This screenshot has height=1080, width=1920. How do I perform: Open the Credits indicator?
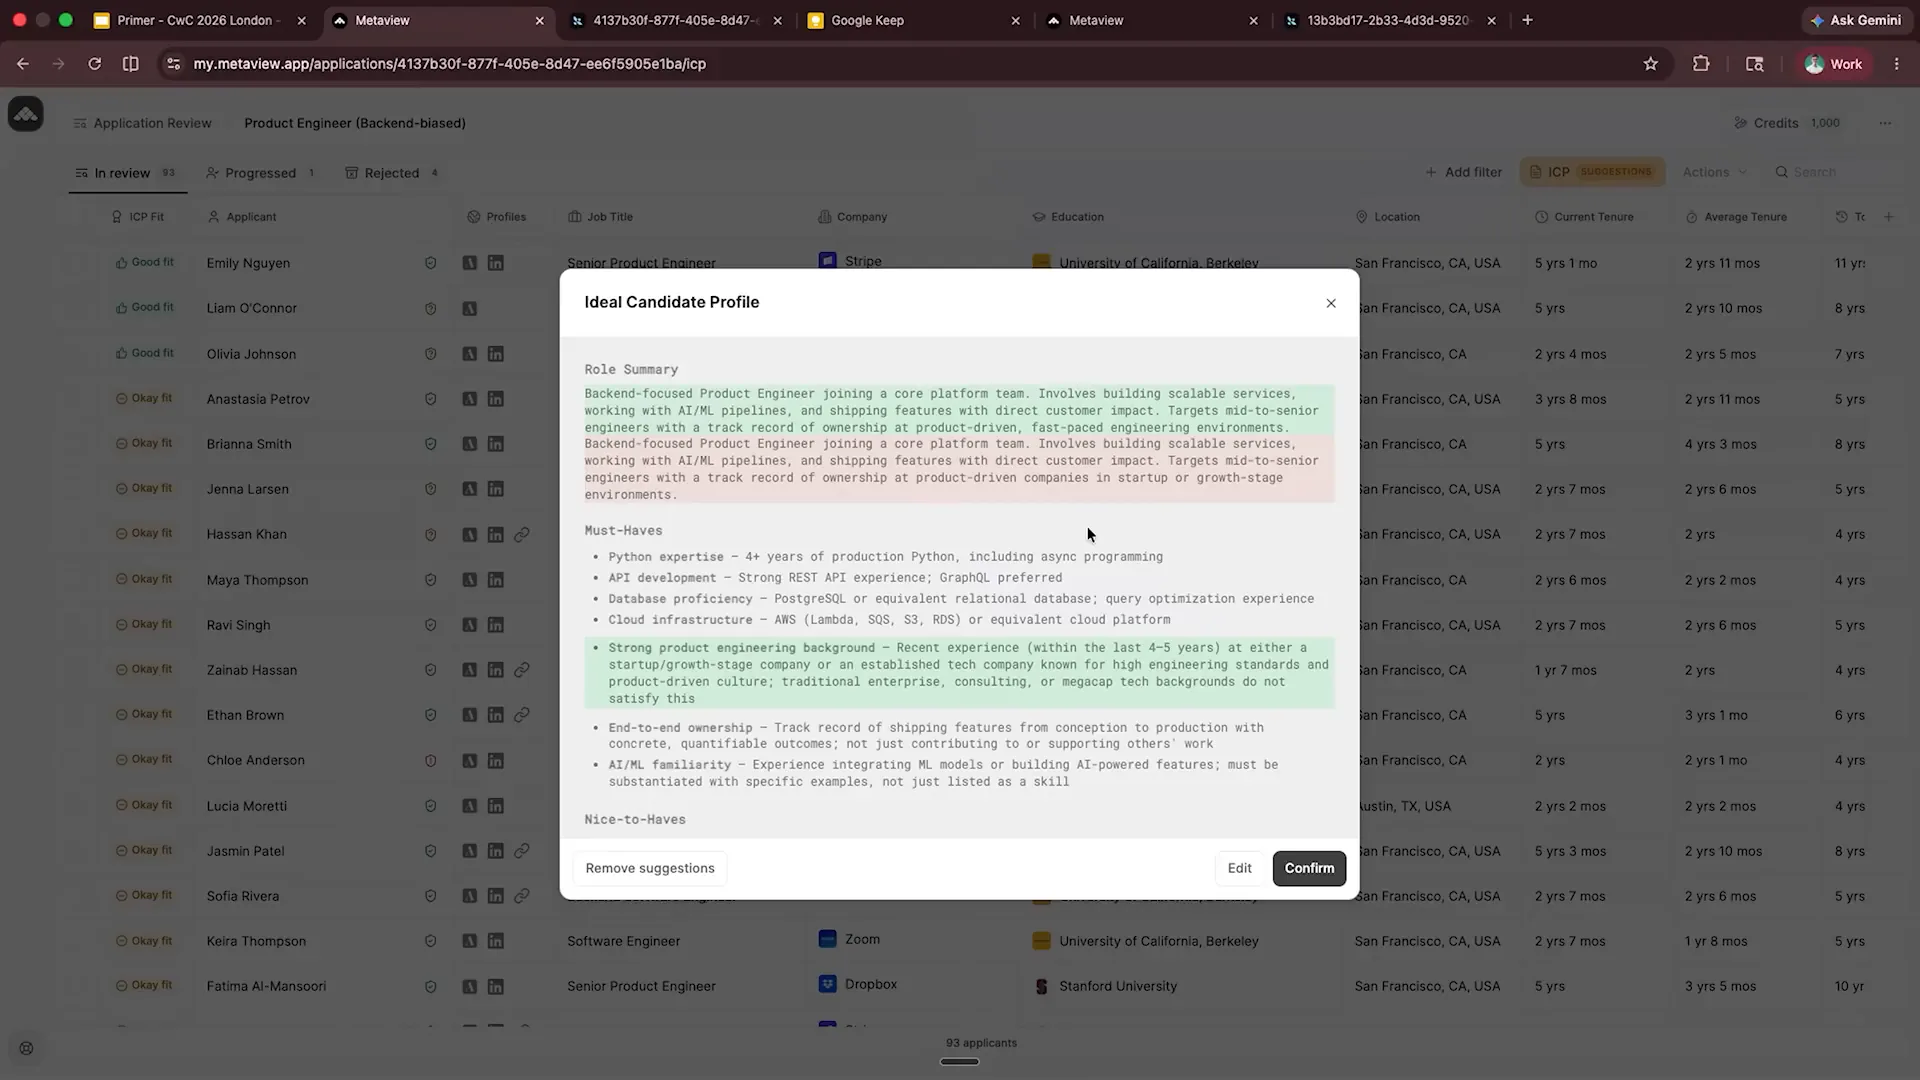[x=1787, y=123]
